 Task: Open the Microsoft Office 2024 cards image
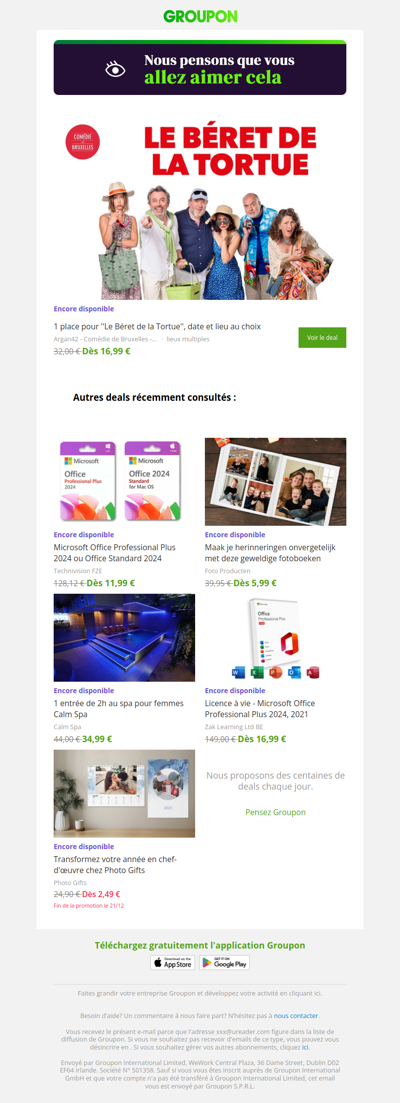pyautogui.click(x=124, y=482)
